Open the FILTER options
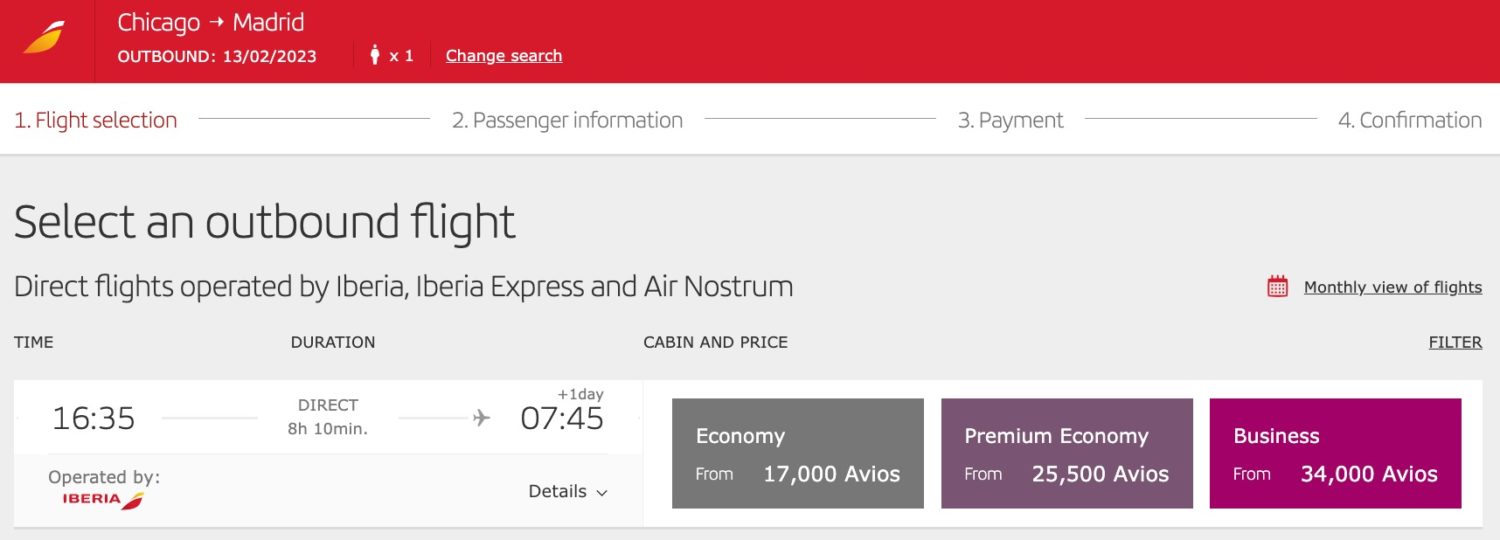This screenshot has width=1500, height=540. pos(1455,342)
